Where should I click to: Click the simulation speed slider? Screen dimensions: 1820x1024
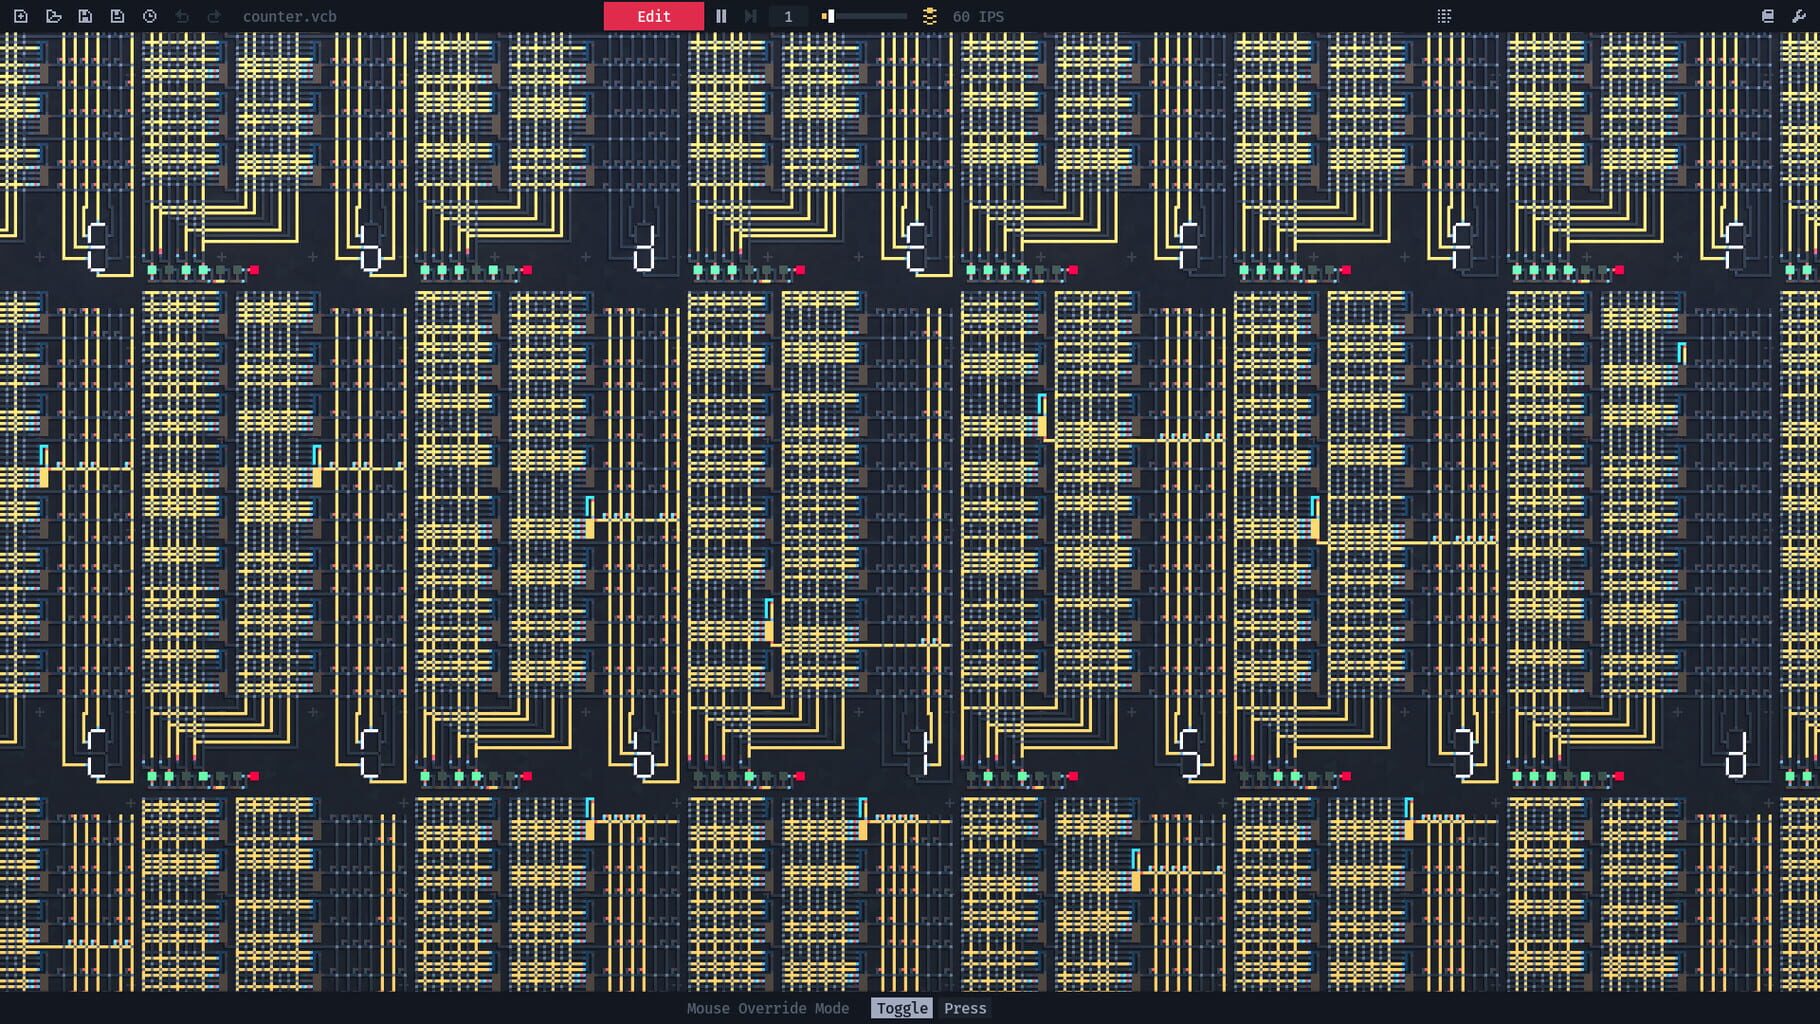point(864,16)
